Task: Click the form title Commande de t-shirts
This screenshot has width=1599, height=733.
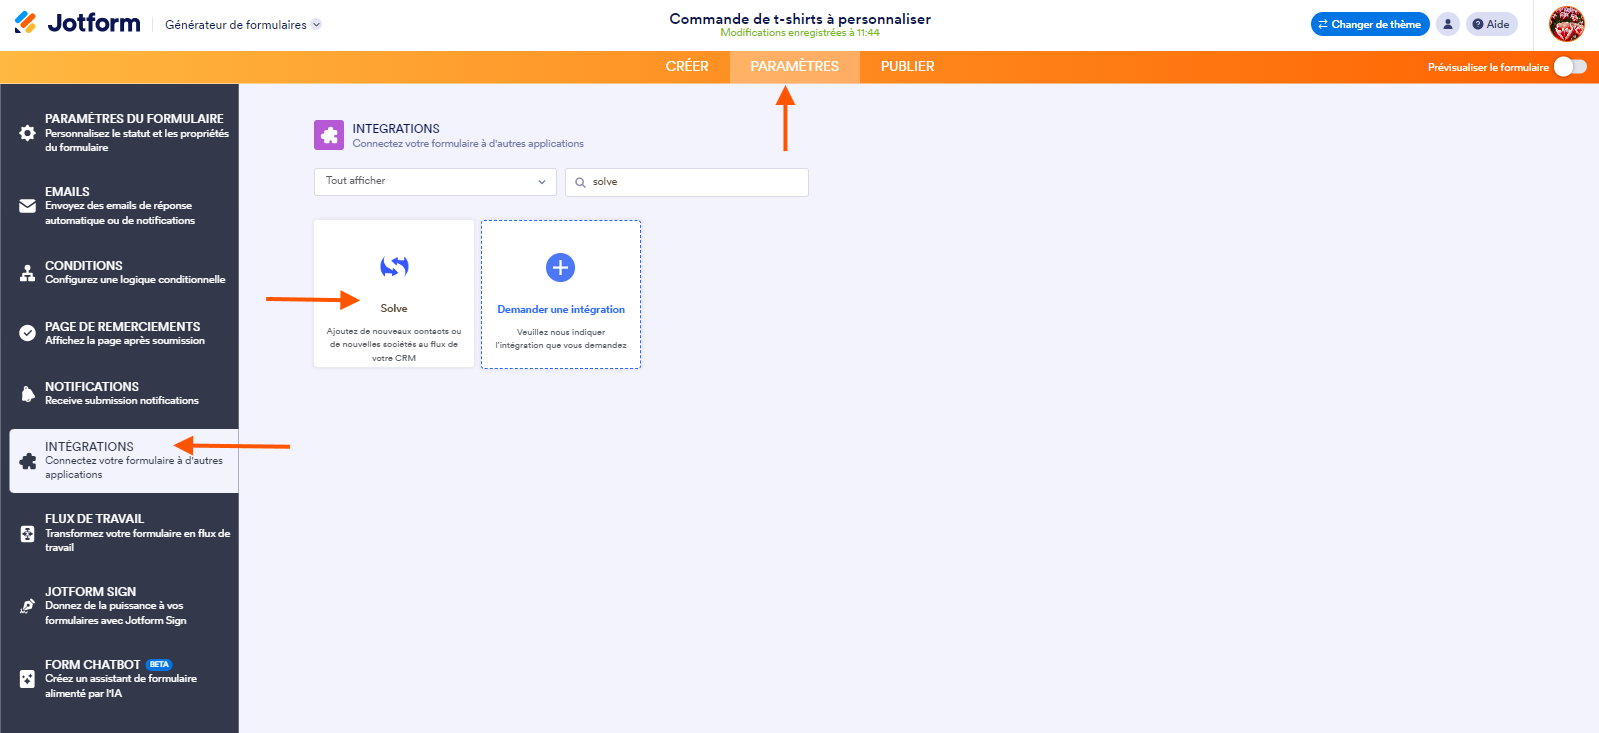Action: pyautogui.click(x=800, y=19)
